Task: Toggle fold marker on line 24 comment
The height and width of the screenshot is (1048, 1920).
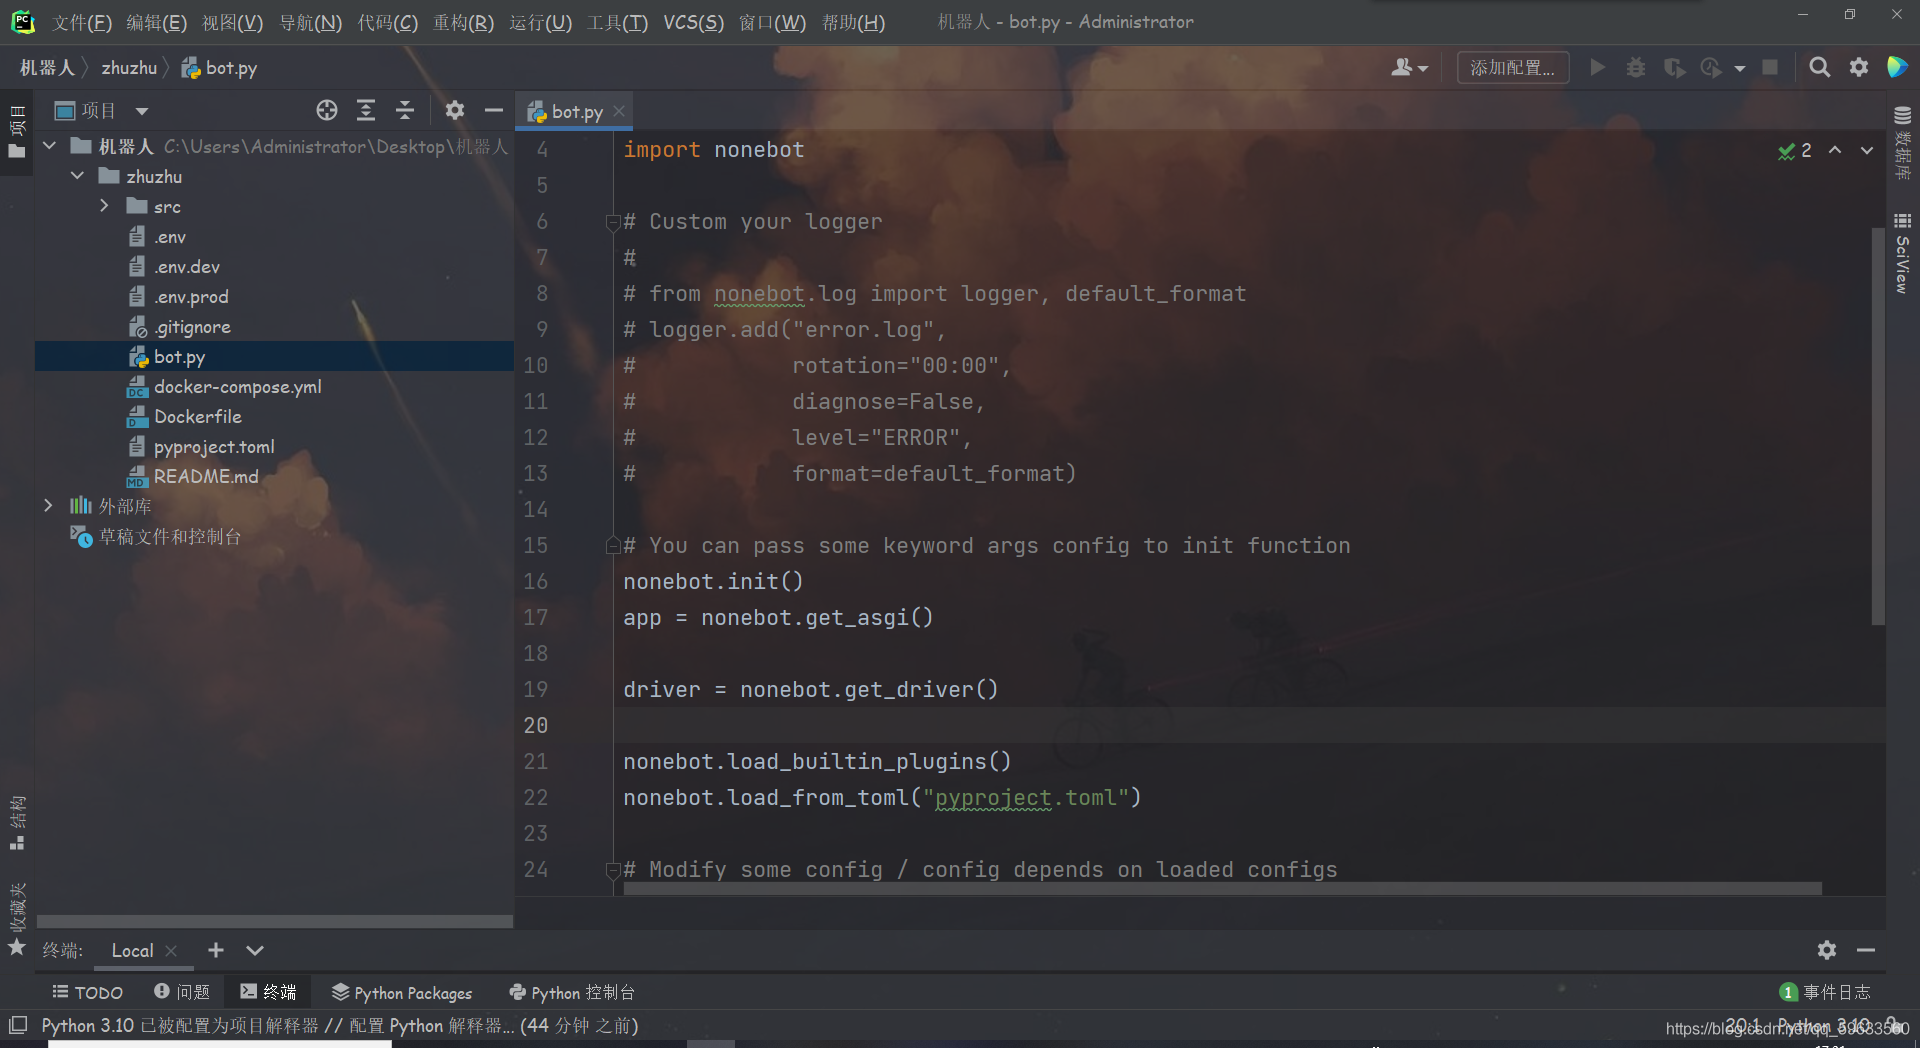Action: click(x=613, y=870)
